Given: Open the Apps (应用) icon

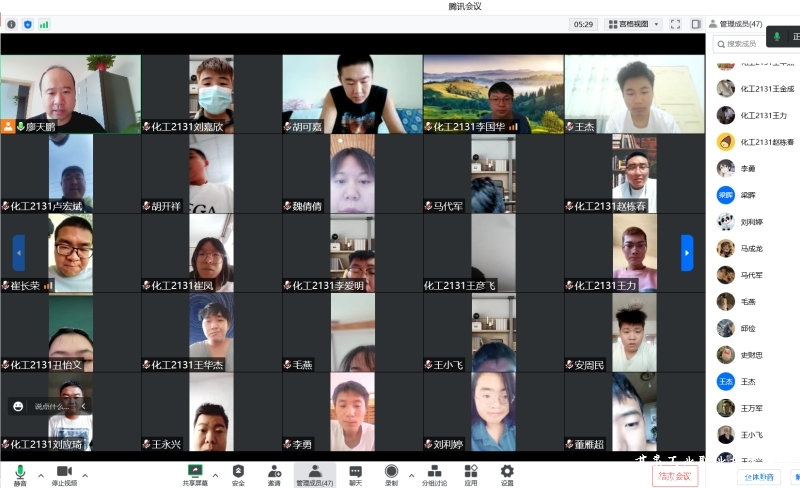Looking at the screenshot, I should coord(470,472).
